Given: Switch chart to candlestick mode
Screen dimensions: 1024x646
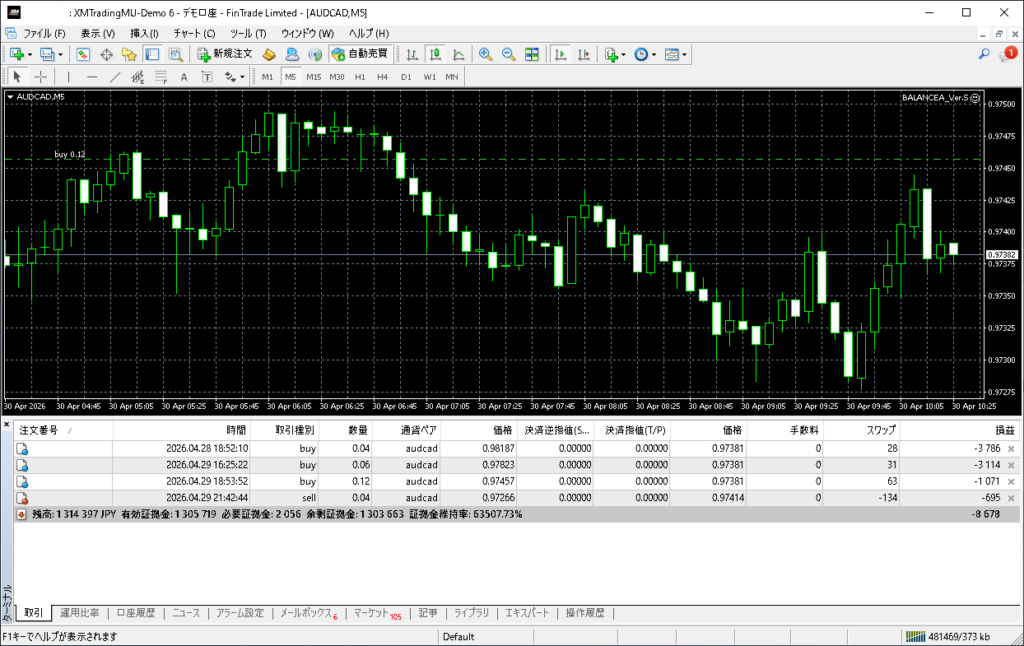Looking at the screenshot, I should 436,54.
